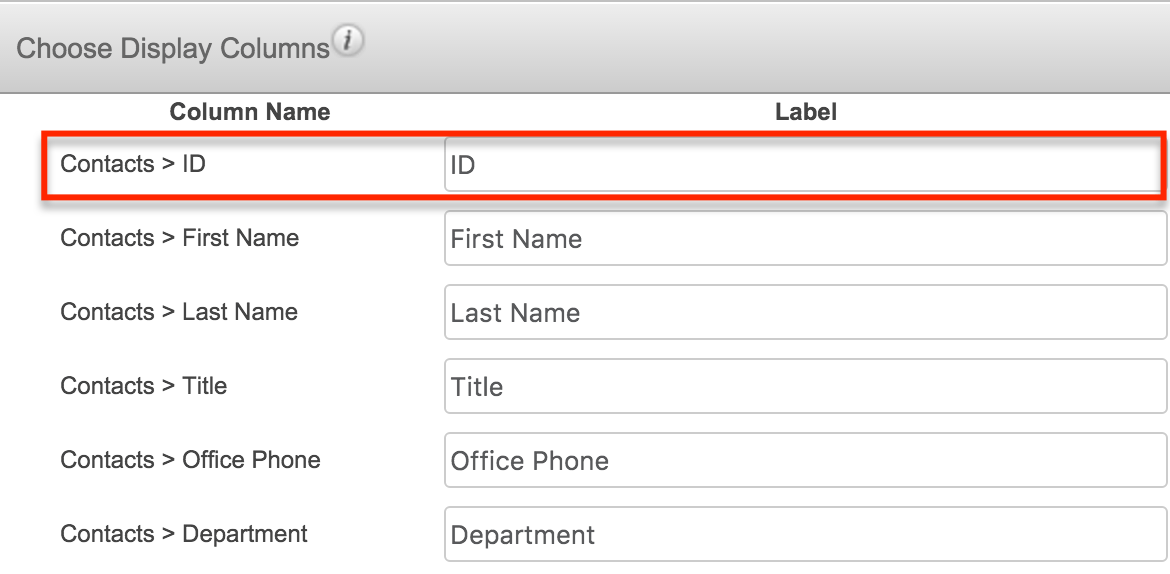Image resolution: width=1170 pixels, height=574 pixels.
Task: Click the Contacts > Department column name
Action: 184,534
